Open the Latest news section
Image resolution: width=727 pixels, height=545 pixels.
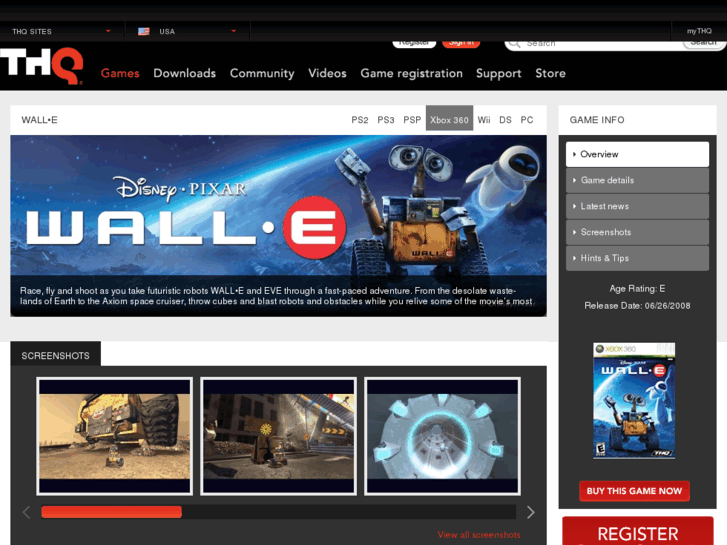point(638,206)
